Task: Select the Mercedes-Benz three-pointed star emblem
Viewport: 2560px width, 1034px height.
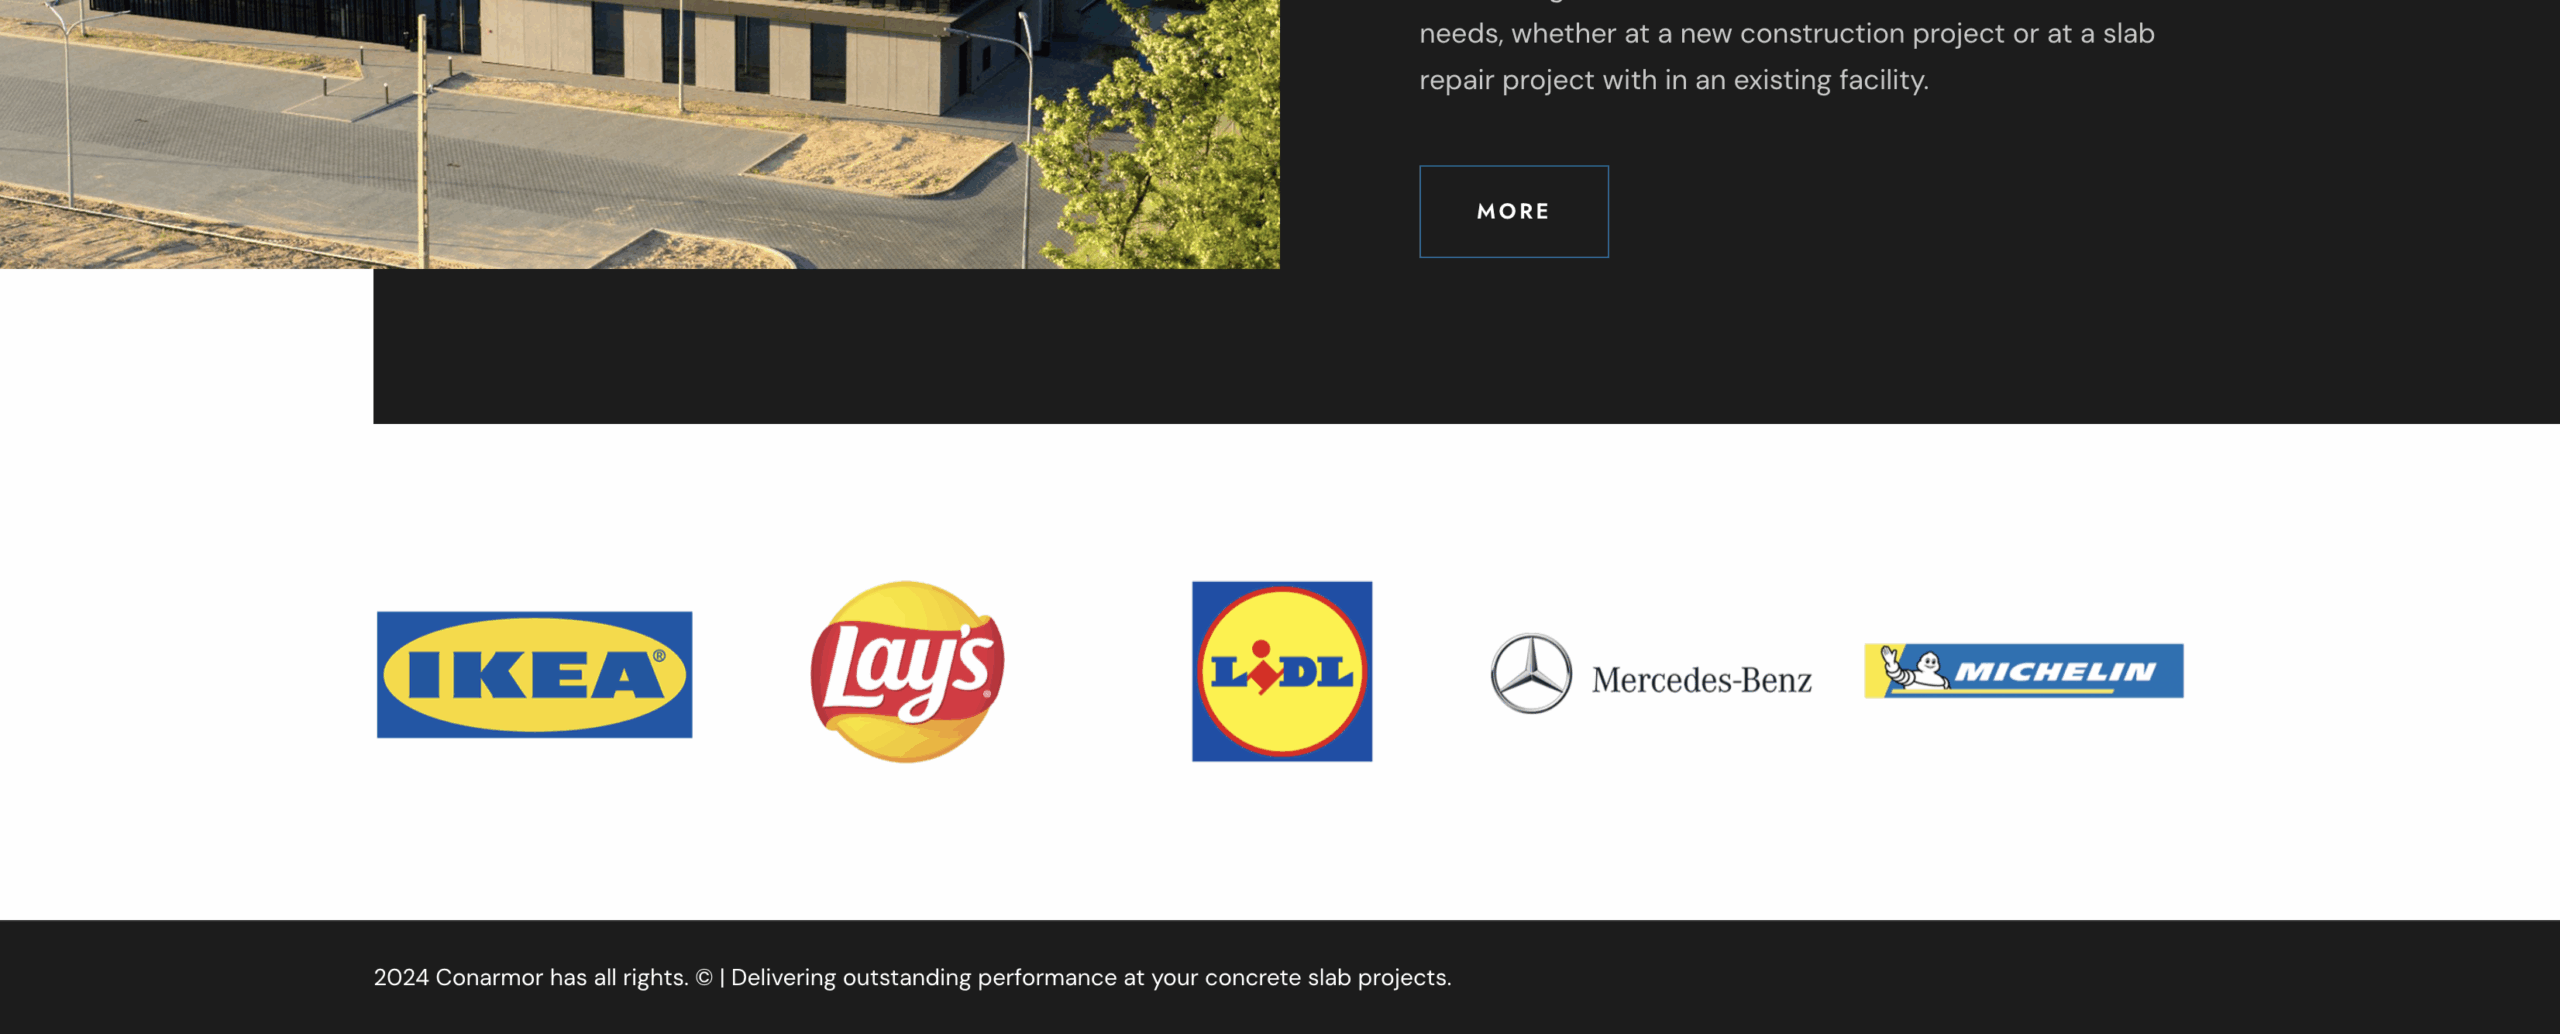Action: 1531,673
